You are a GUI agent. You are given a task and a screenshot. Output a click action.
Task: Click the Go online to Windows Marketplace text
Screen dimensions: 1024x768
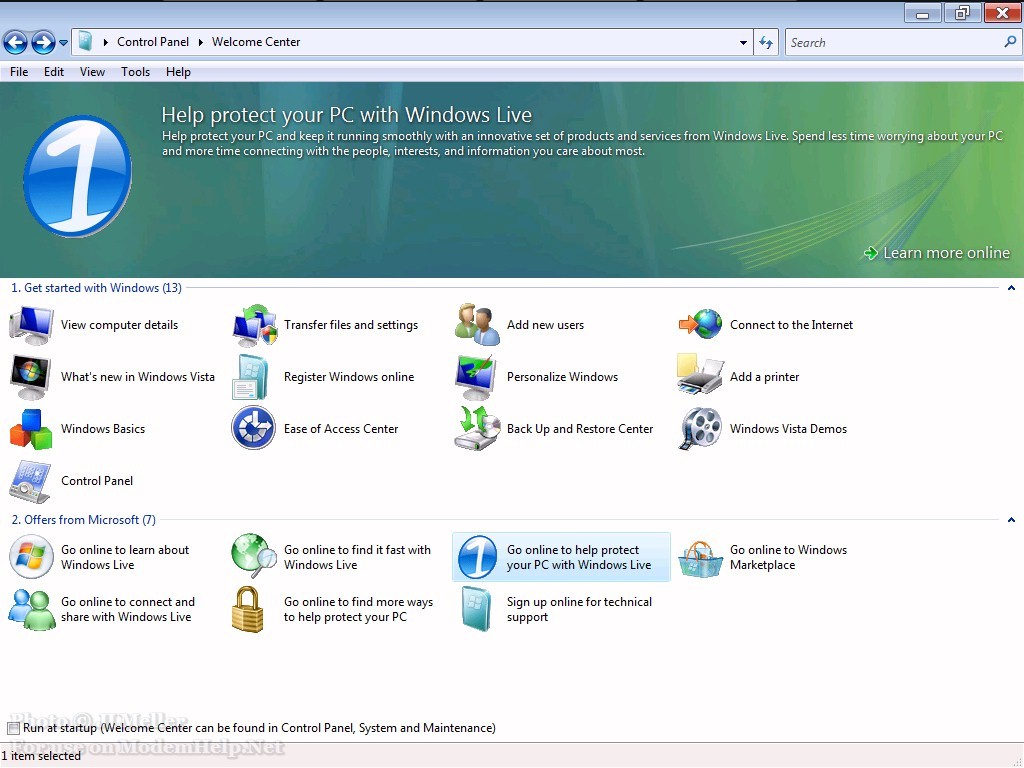[788, 557]
